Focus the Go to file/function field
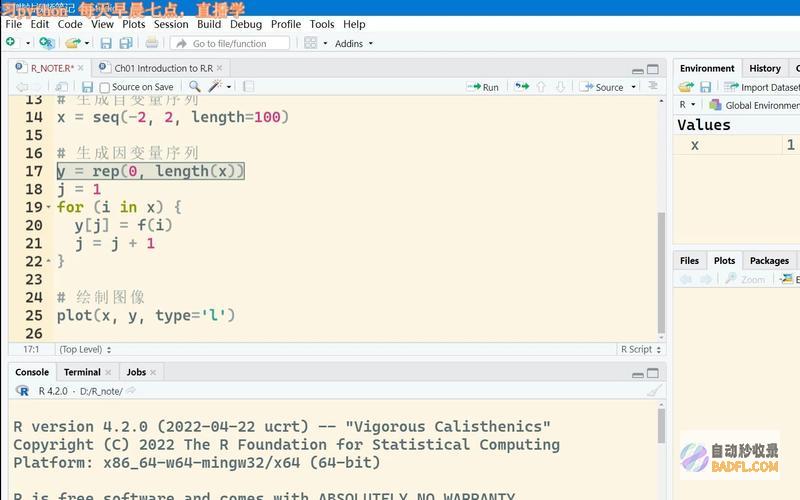Viewport: 800px width, 500px height. (x=230, y=43)
